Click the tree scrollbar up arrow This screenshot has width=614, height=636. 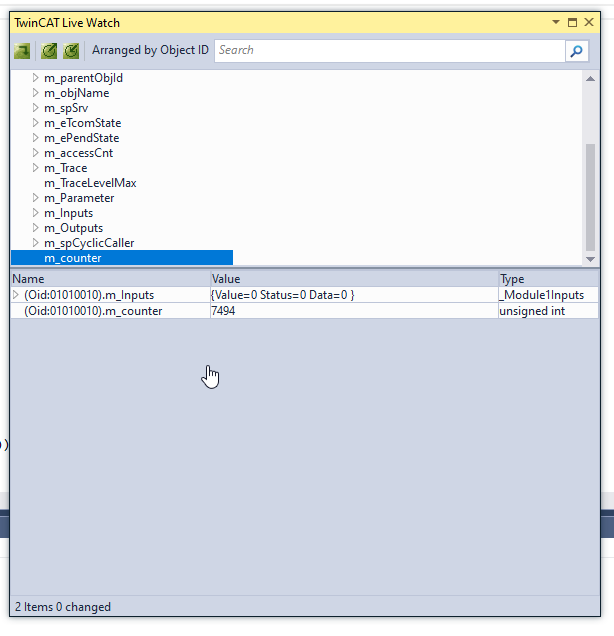point(590,79)
